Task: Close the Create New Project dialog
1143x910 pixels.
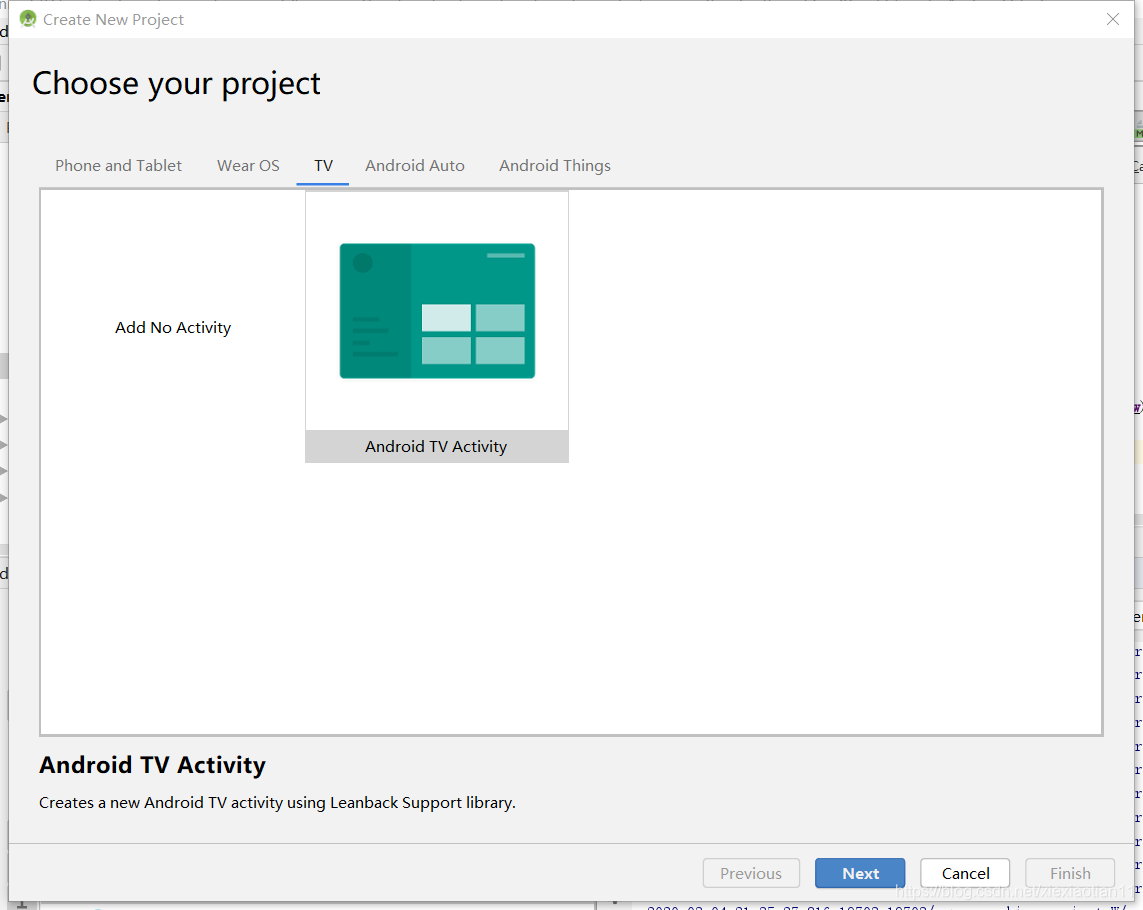Action: coord(1112,19)
